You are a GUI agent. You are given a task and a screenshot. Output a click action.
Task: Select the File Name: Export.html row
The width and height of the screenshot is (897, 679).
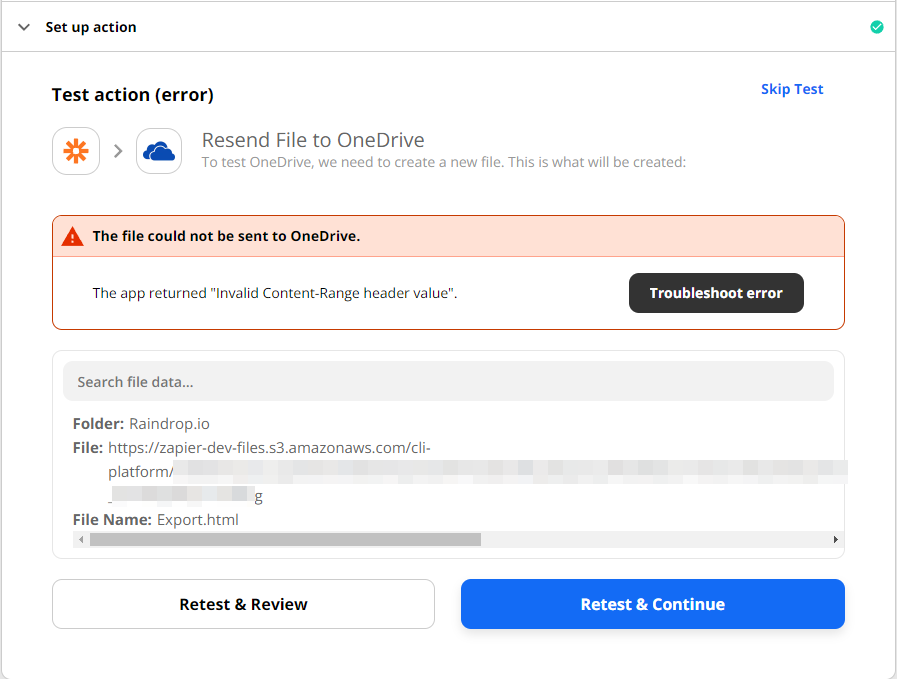click(156, 520)
